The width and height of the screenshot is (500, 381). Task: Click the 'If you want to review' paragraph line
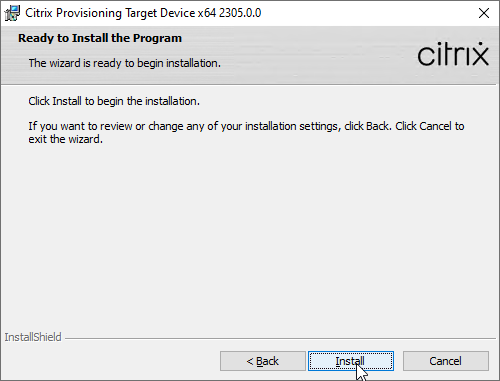click(246, 126)
